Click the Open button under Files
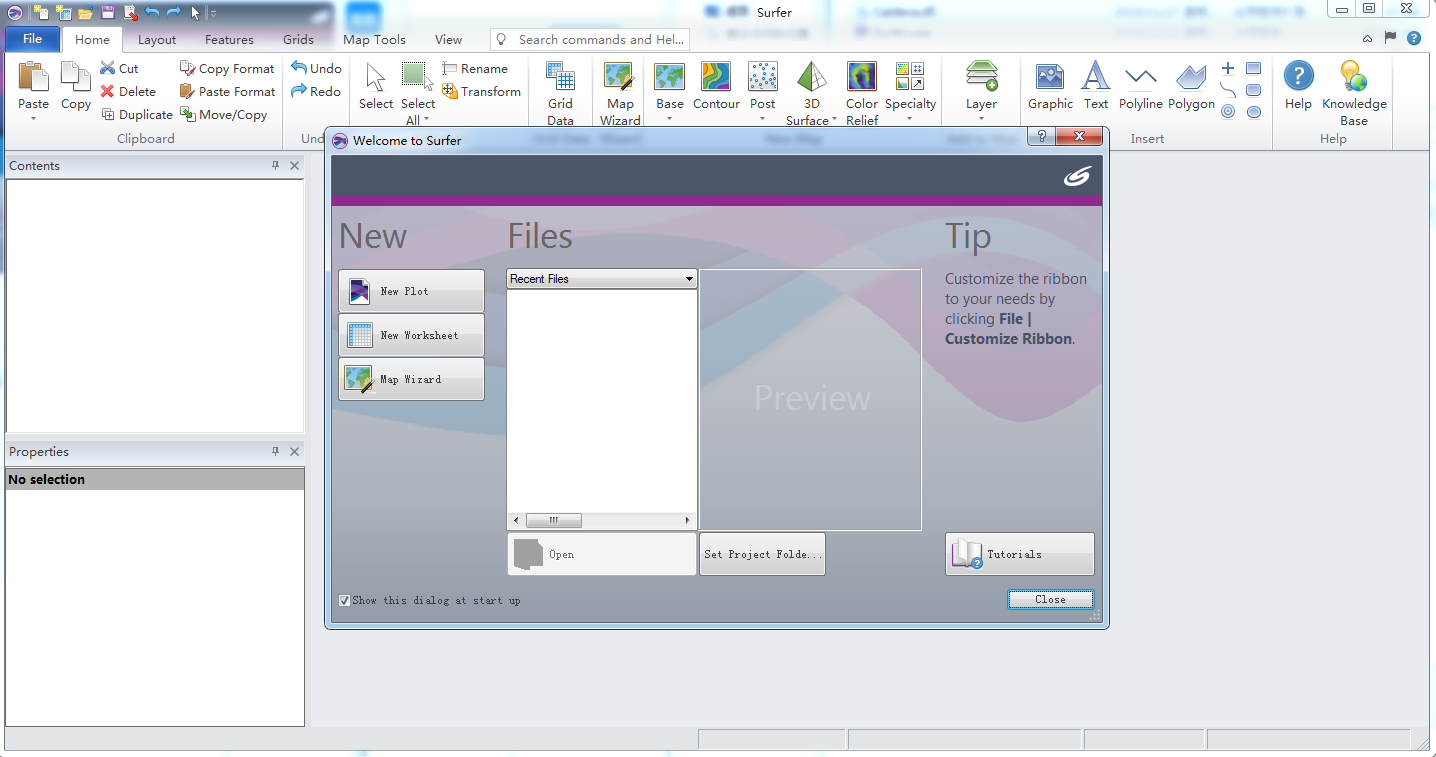This screenshot has height=757, width=1436. [x=602, y=554]
